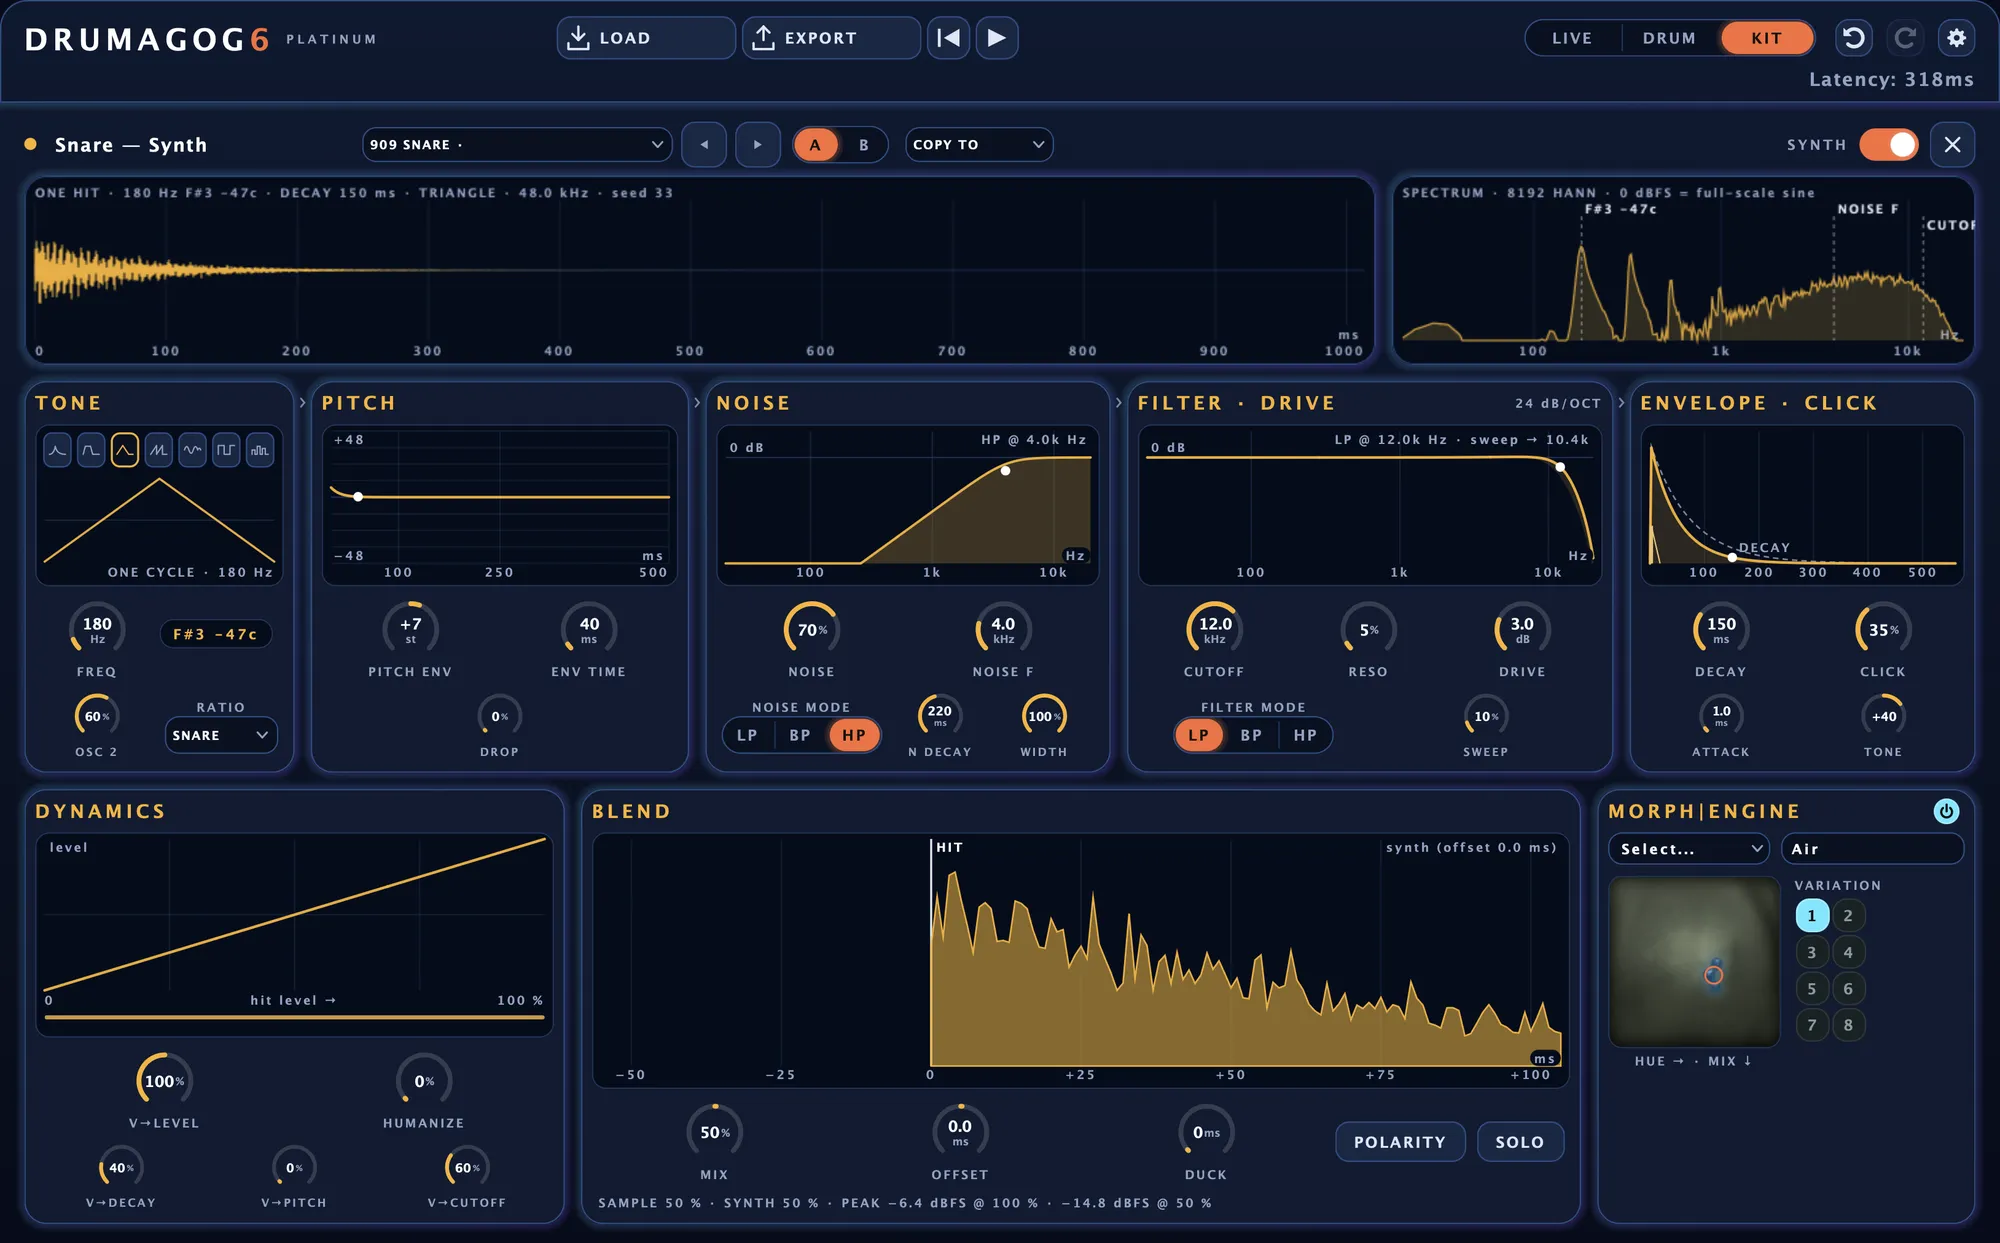Click the POLARITY button
The width and height of the screenshot is (2000, 1243).
(1400, 1142)
